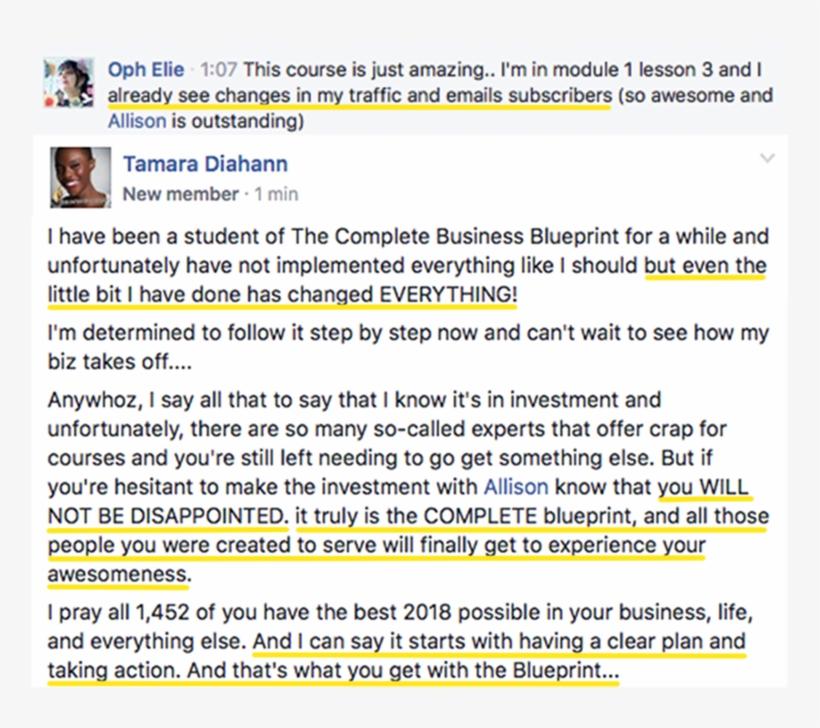The height and width of the screenshot is (728, 820).
Task: Click Oph Elie's profile picture
Action: pos(69,83)
